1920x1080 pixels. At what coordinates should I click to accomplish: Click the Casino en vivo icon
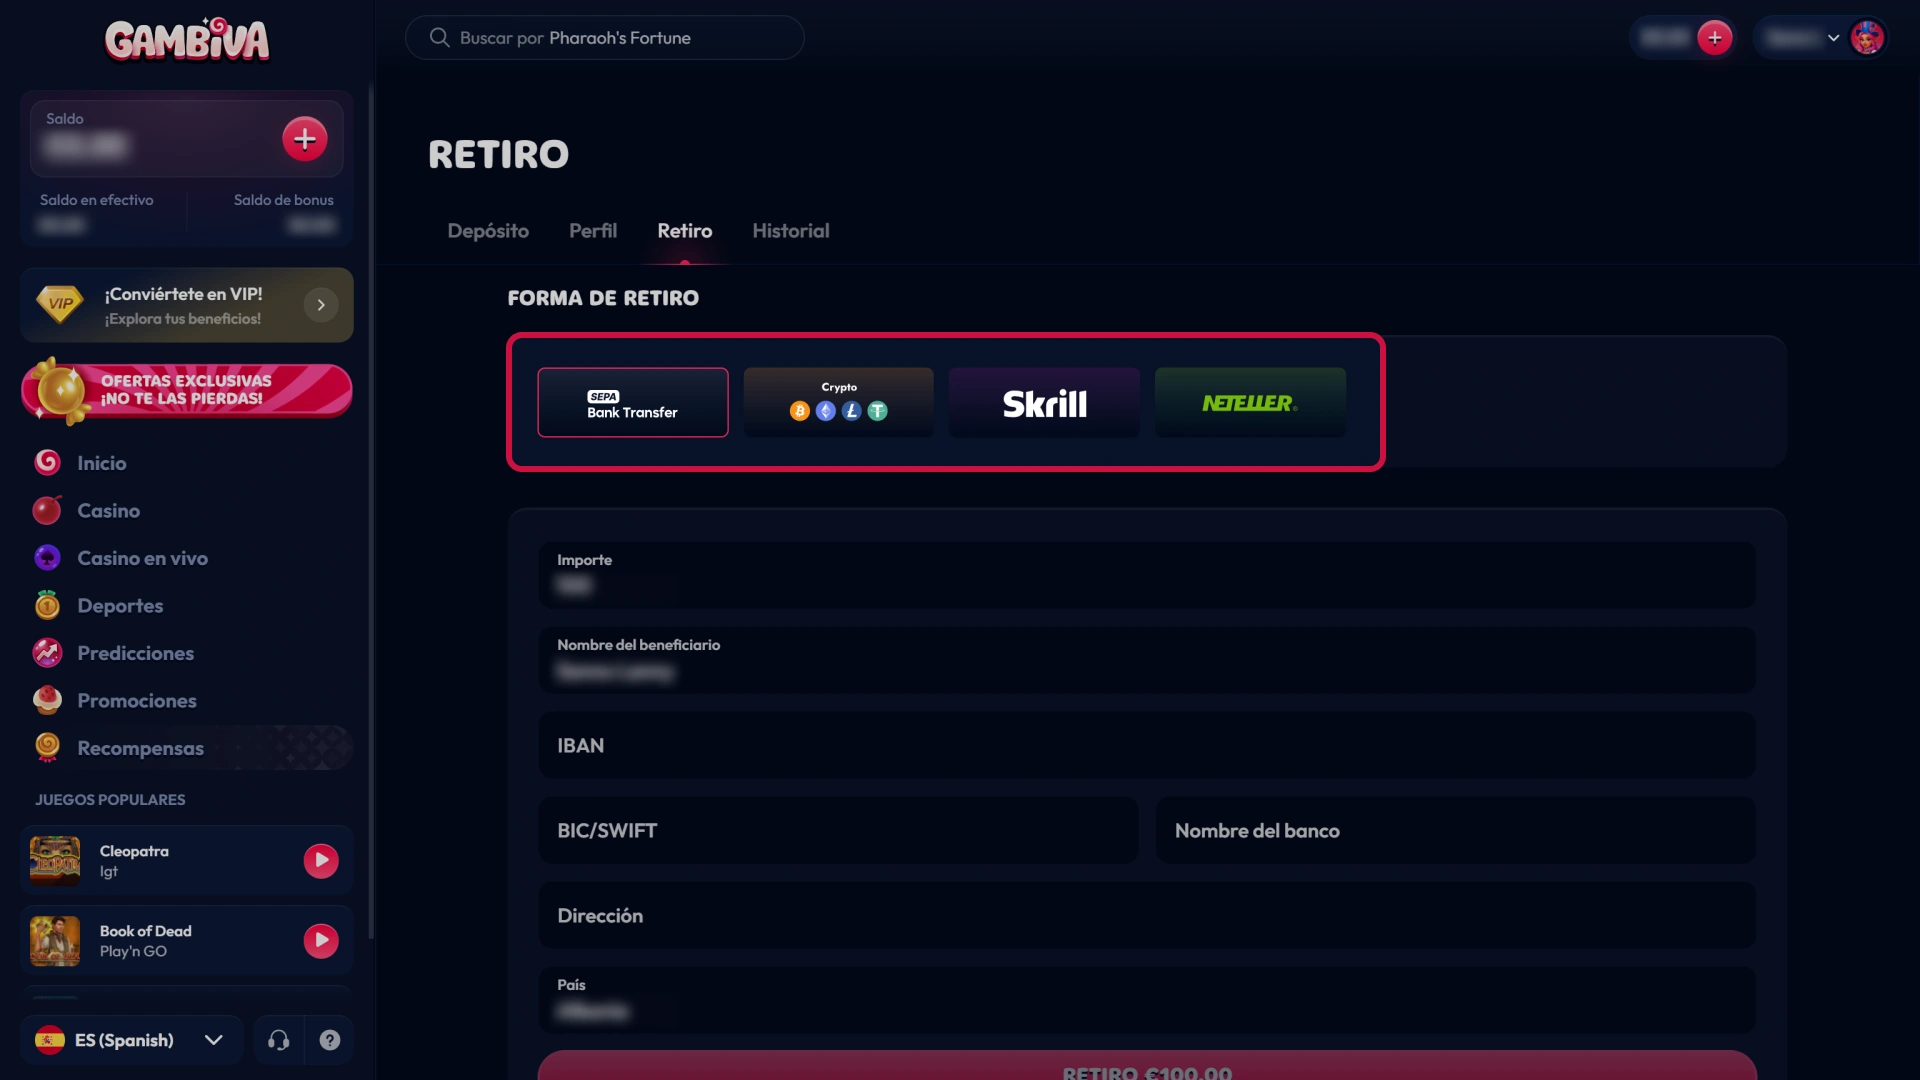(x=47, y=558)
